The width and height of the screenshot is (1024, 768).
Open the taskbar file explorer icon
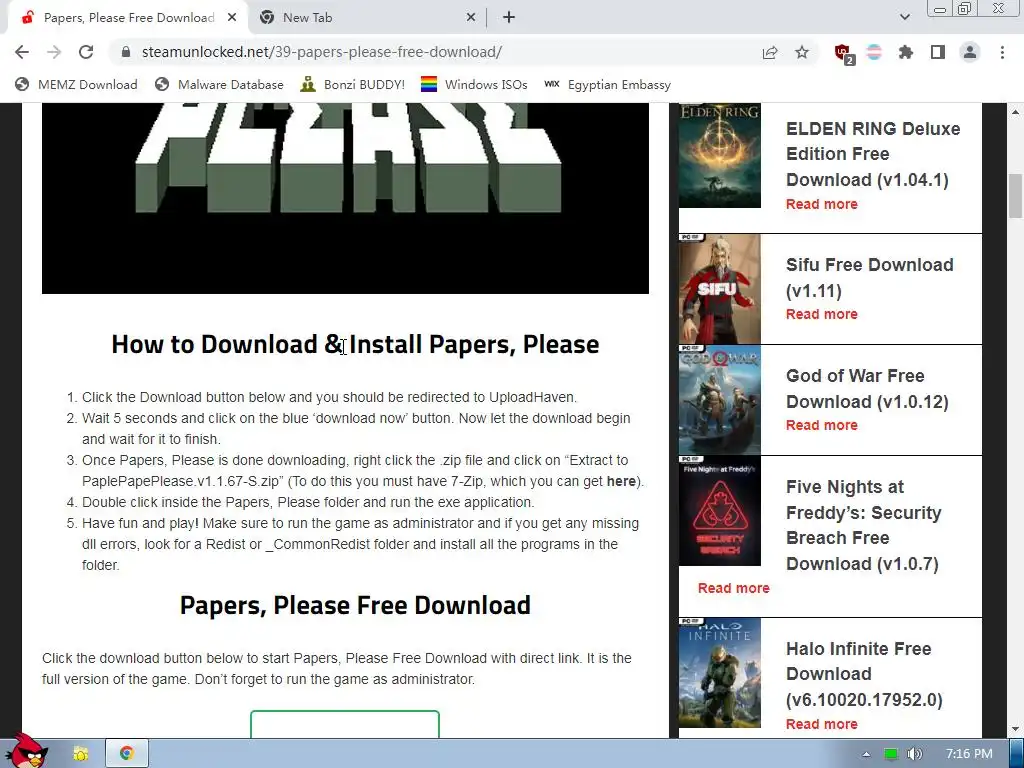tap(80, 754)
